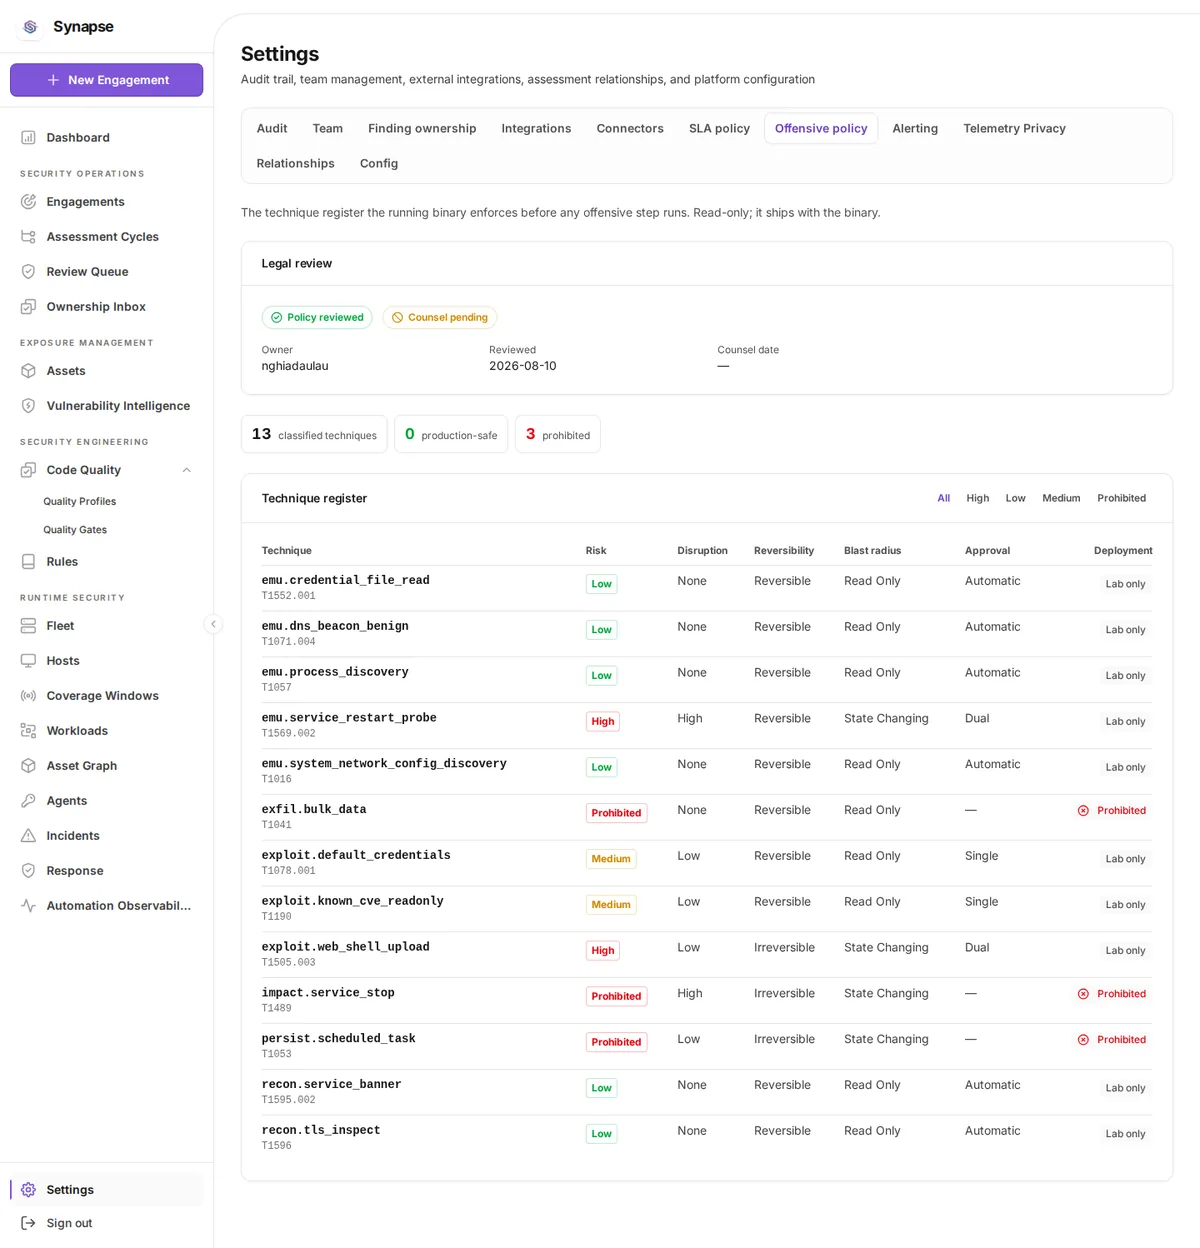Image resolution: width=1200 pixels, height=1248 pixels.
Task: Click the Dashboard sidebar icon
Action: point(28,138)
